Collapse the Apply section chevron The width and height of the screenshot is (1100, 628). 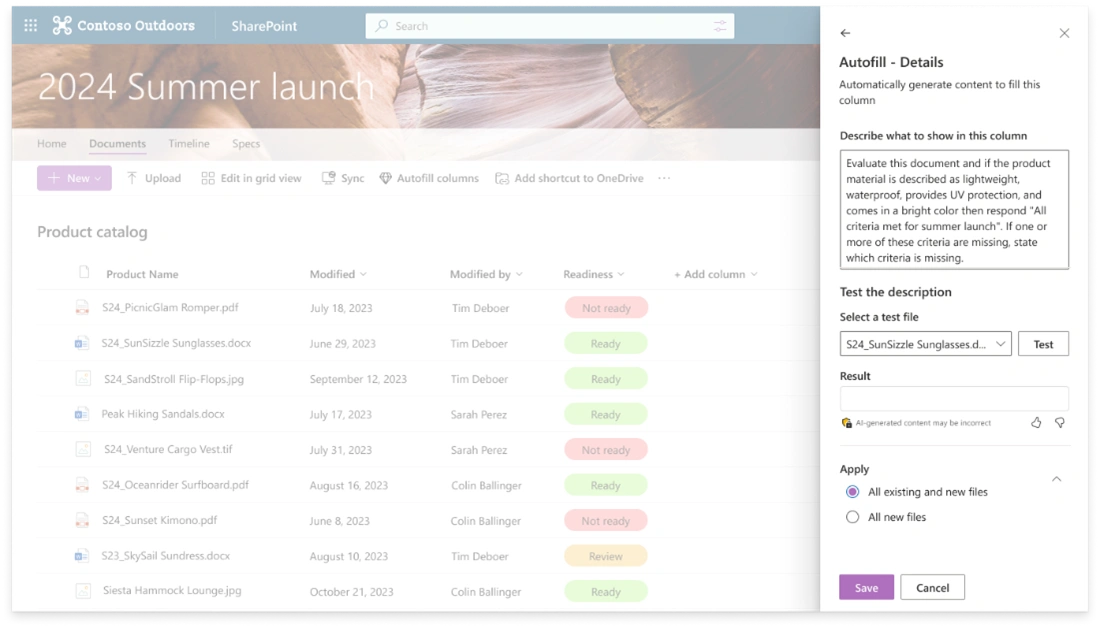(1057, 479)
